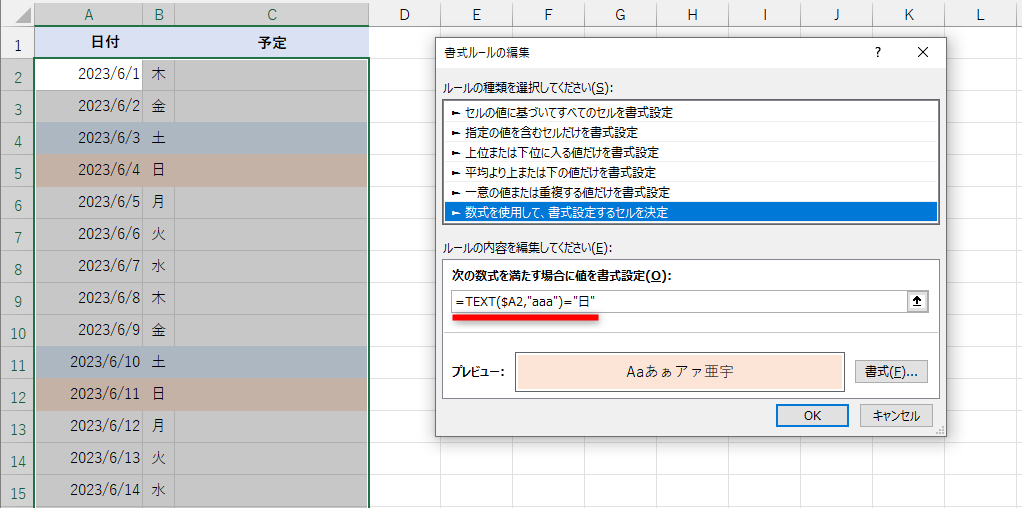Click cell with date 2023/6/1
1022x508 pixels.
pos(89,74)
